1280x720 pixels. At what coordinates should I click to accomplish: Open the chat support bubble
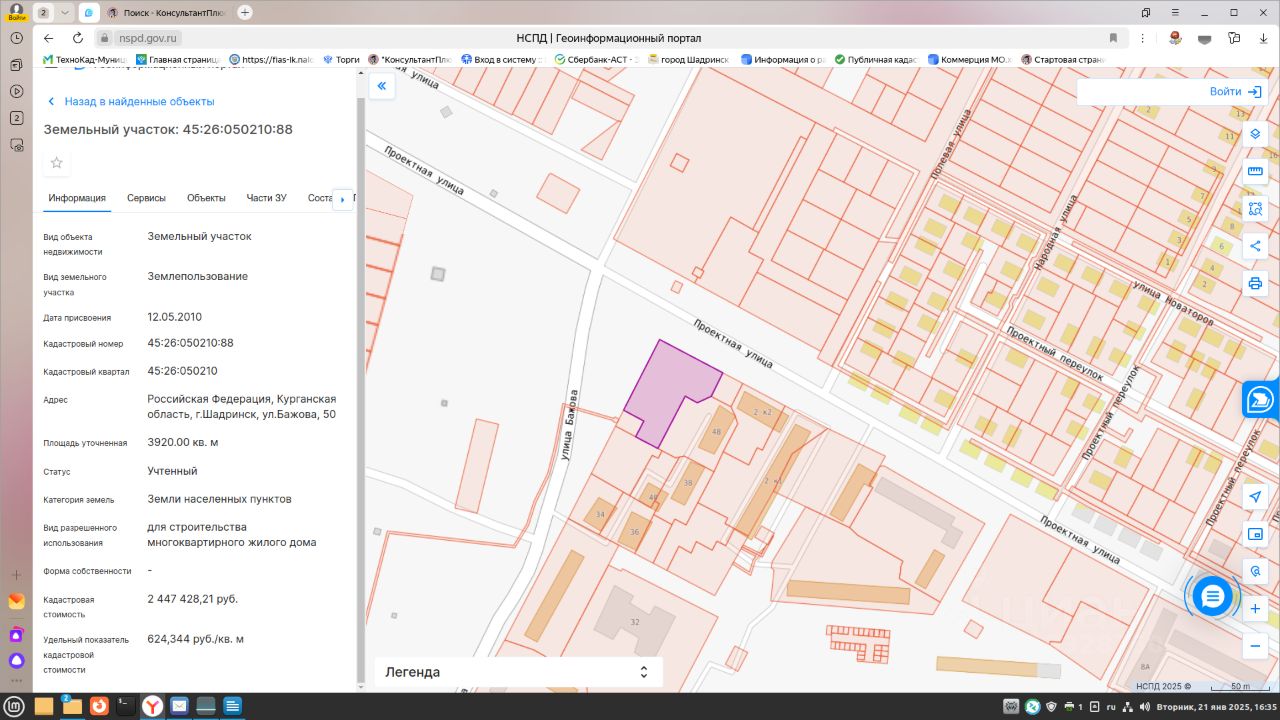[x=1212, y=597]
